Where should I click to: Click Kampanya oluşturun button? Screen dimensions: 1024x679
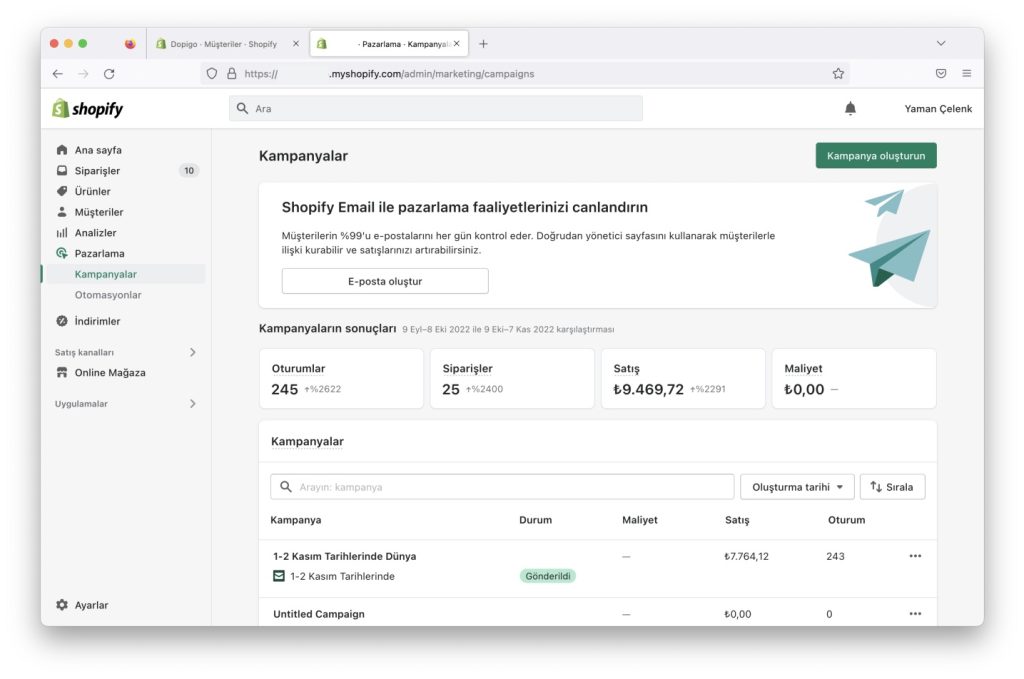tap(876, 155)
